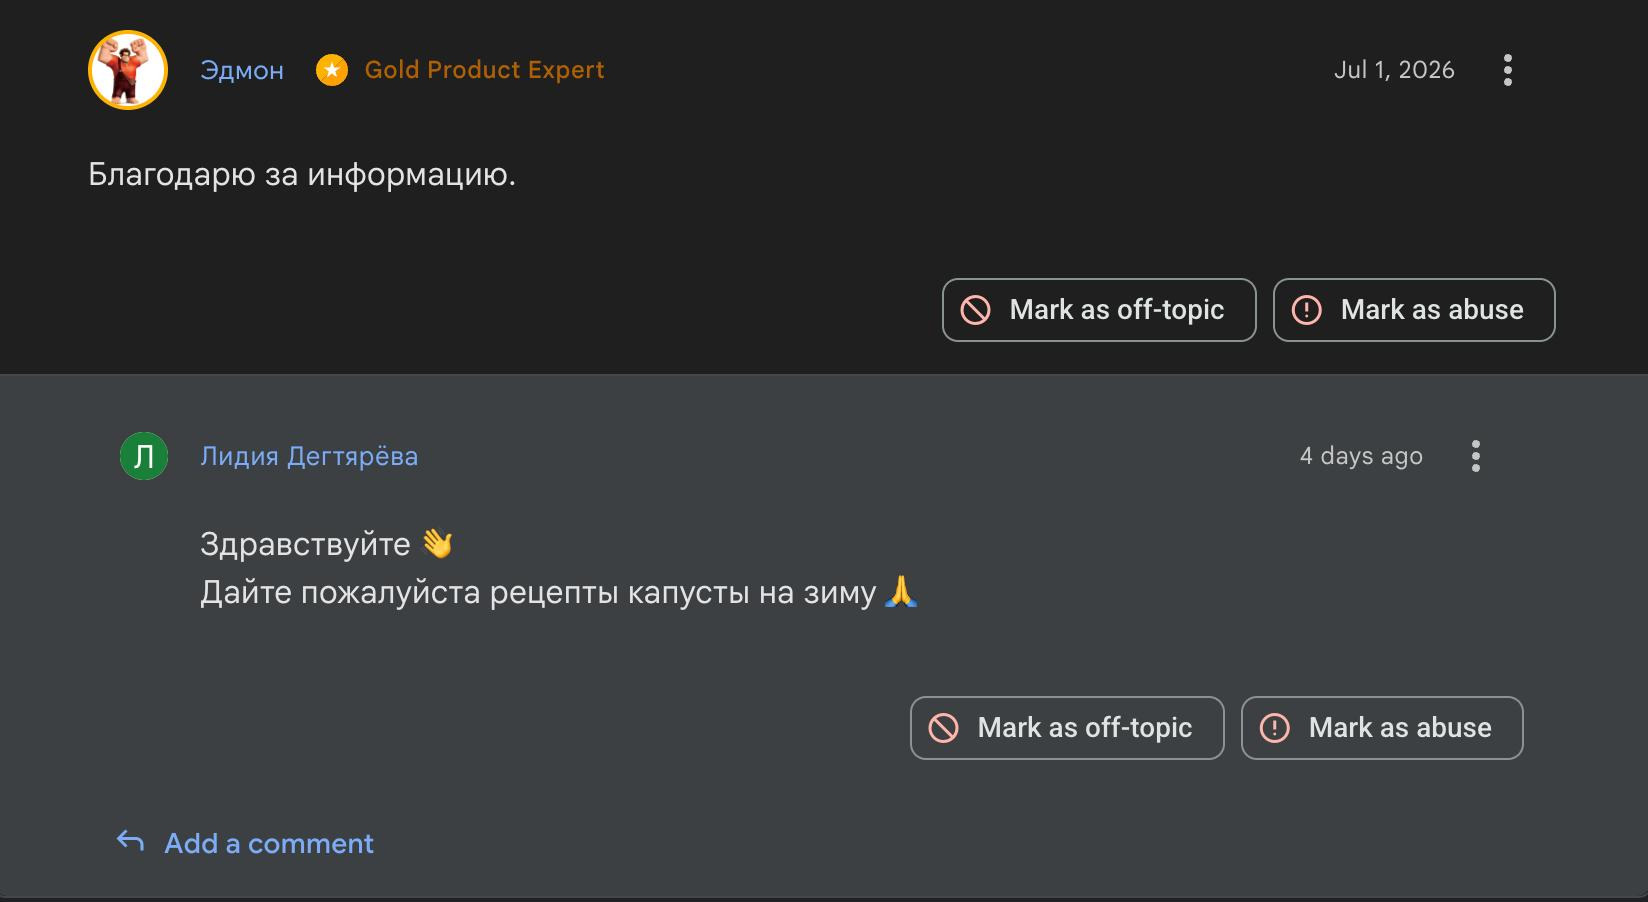Image resolution: width=1648 pixels, height=902 pixels.
Task: Click the green Л avatar circle
Action: point(144,456)
